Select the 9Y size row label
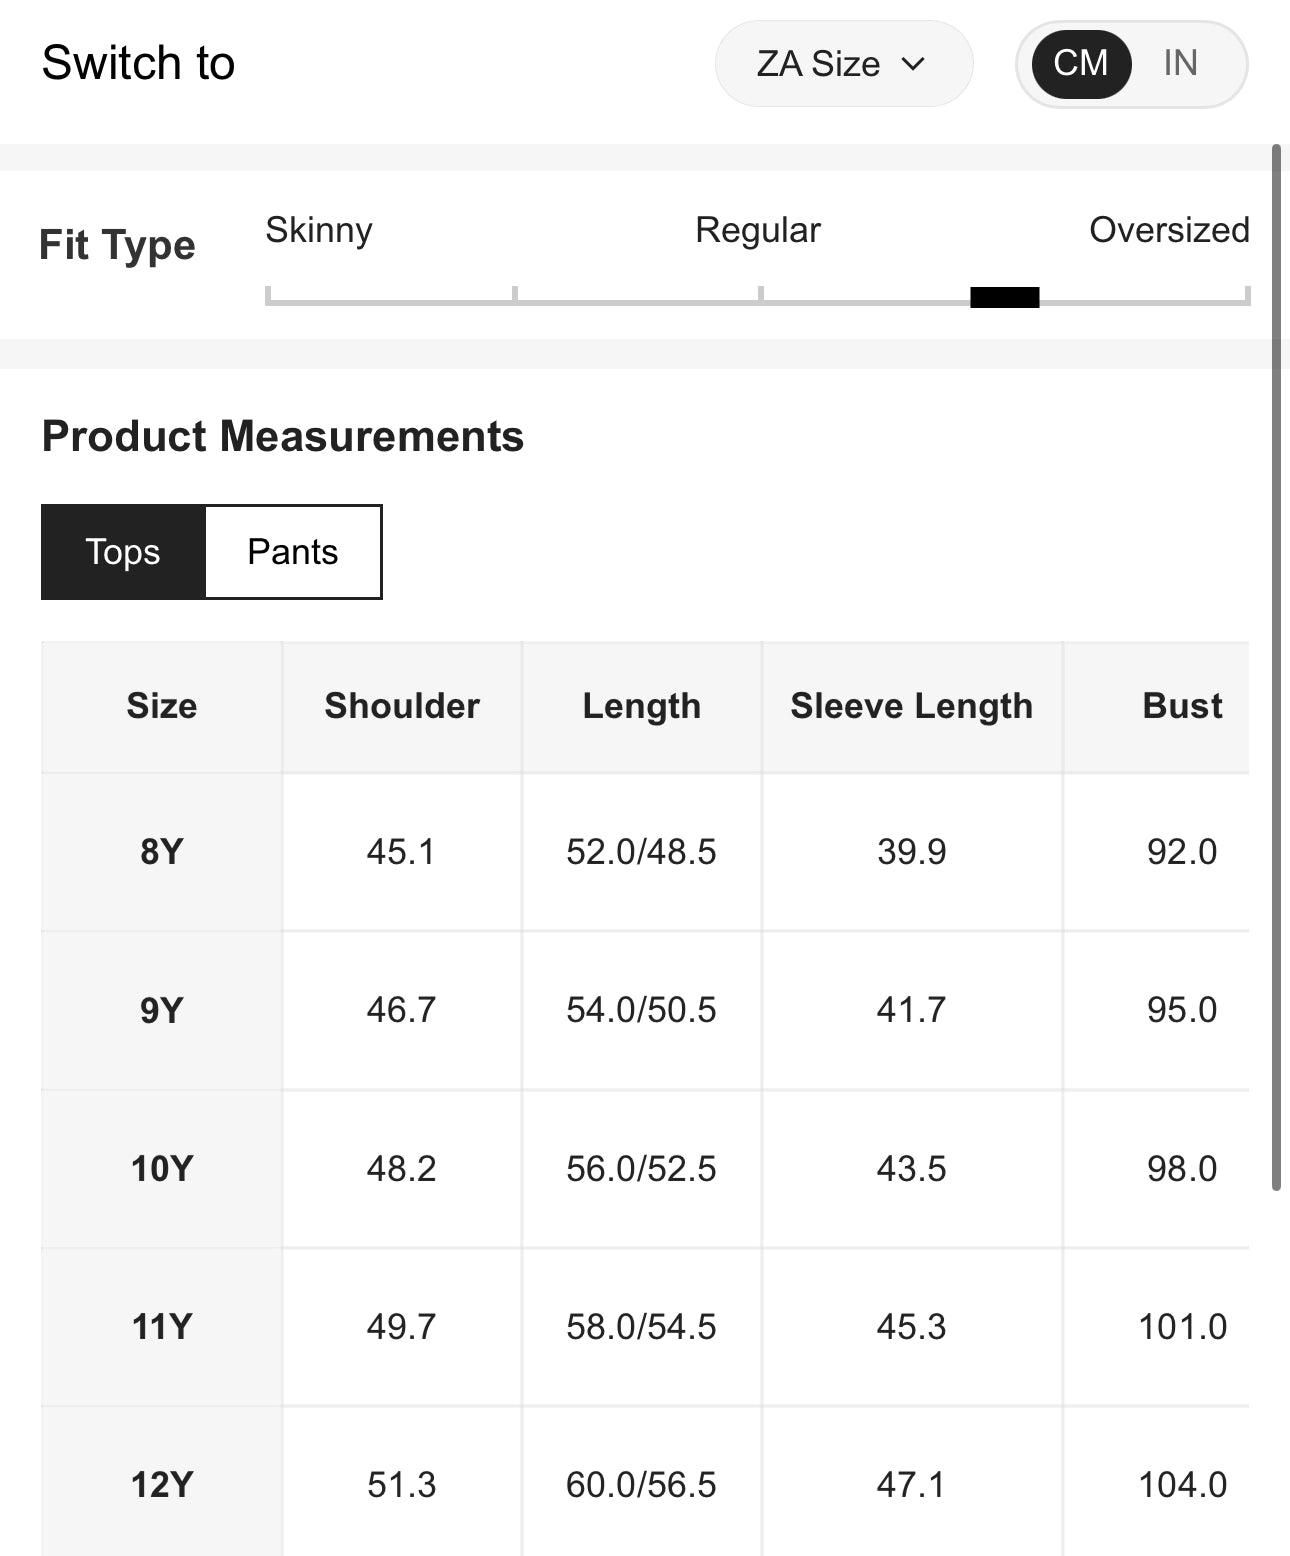 pos(162,1010)
